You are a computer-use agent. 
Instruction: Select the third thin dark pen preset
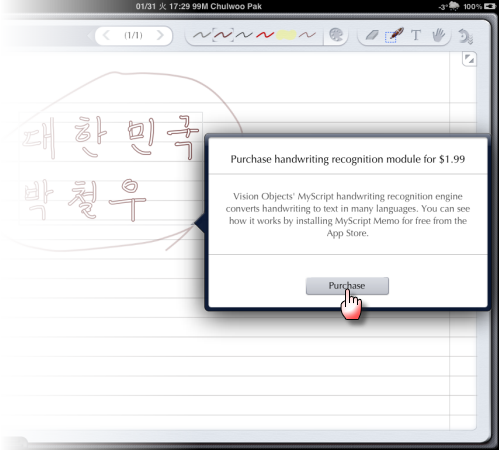(244, 35)
